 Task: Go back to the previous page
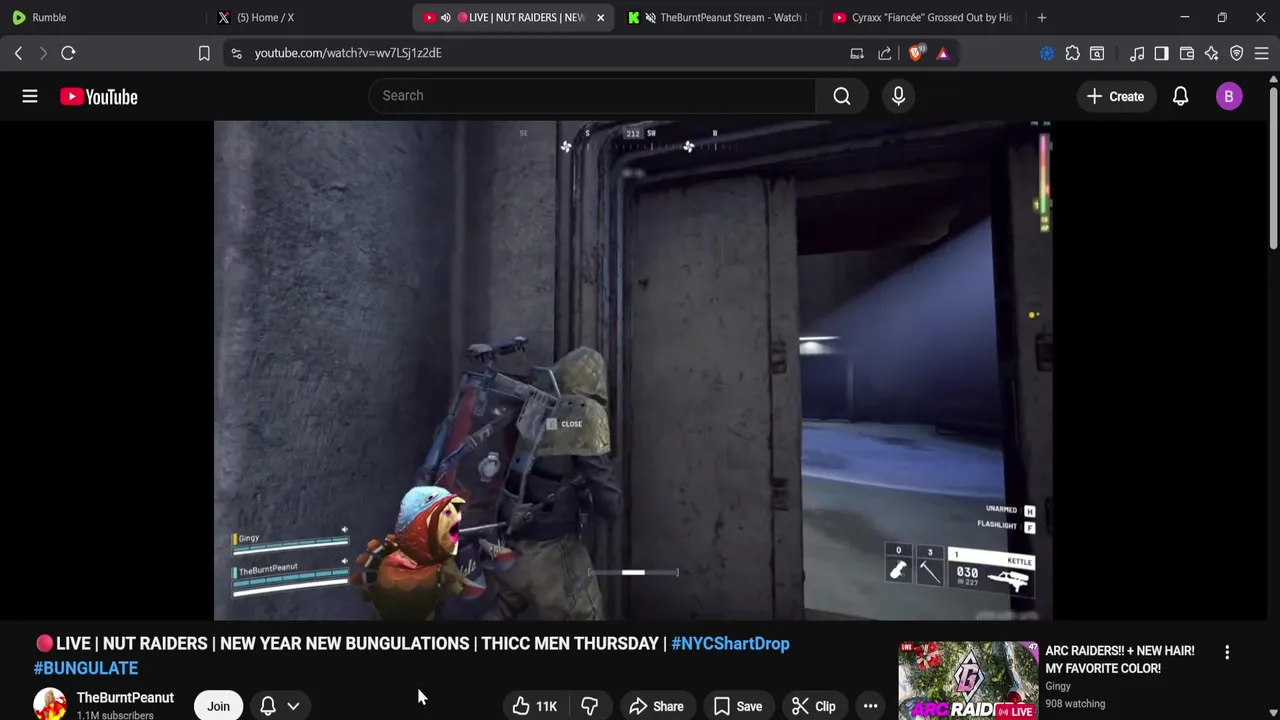pyautogui.click(x=18, y=53)
